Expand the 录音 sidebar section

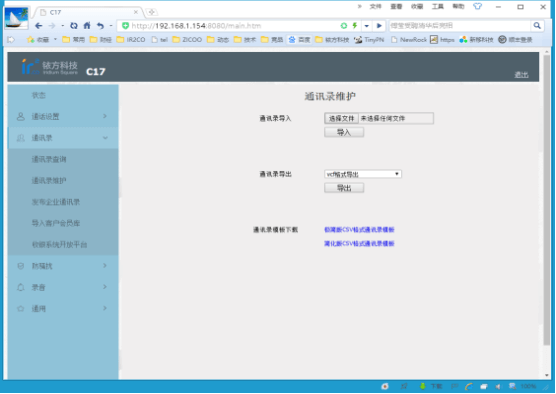pyautogui.click(x=63, y=287)
